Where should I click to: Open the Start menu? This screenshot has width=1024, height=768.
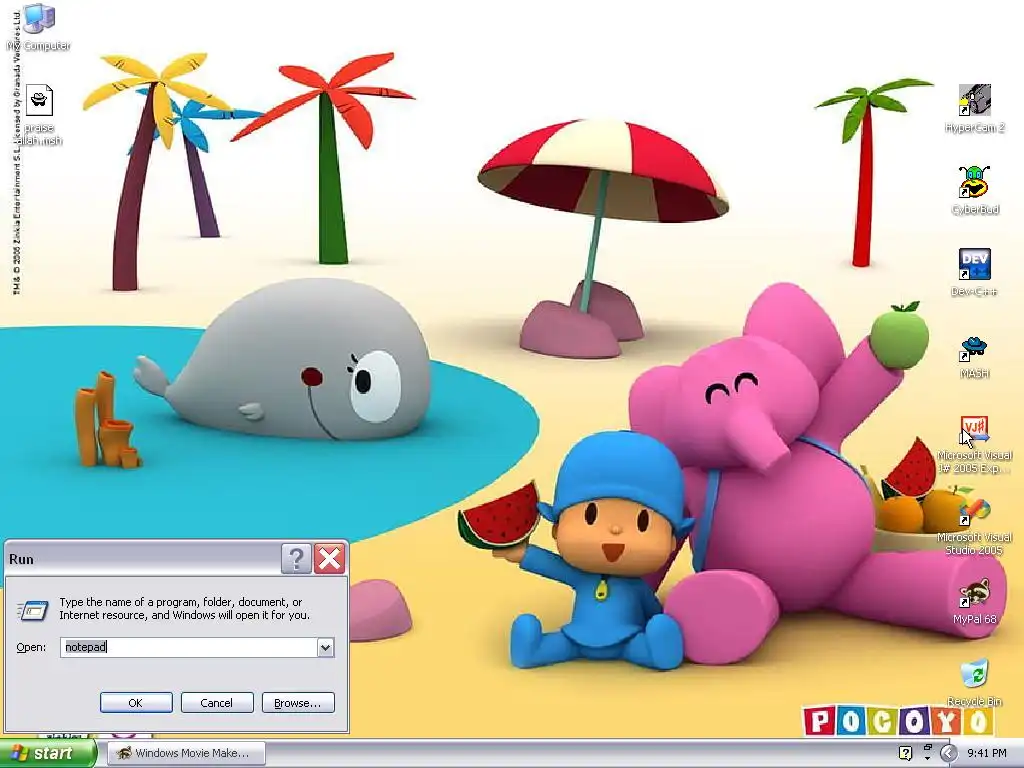[48, 754]
